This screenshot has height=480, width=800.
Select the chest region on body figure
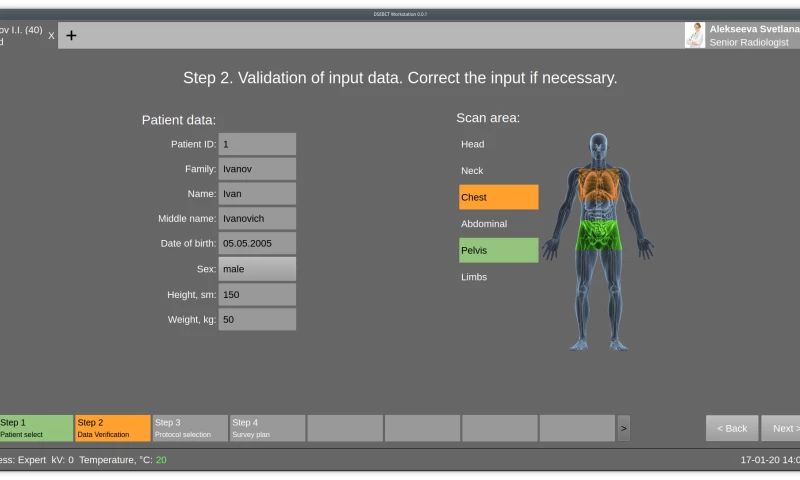(598, 185)
